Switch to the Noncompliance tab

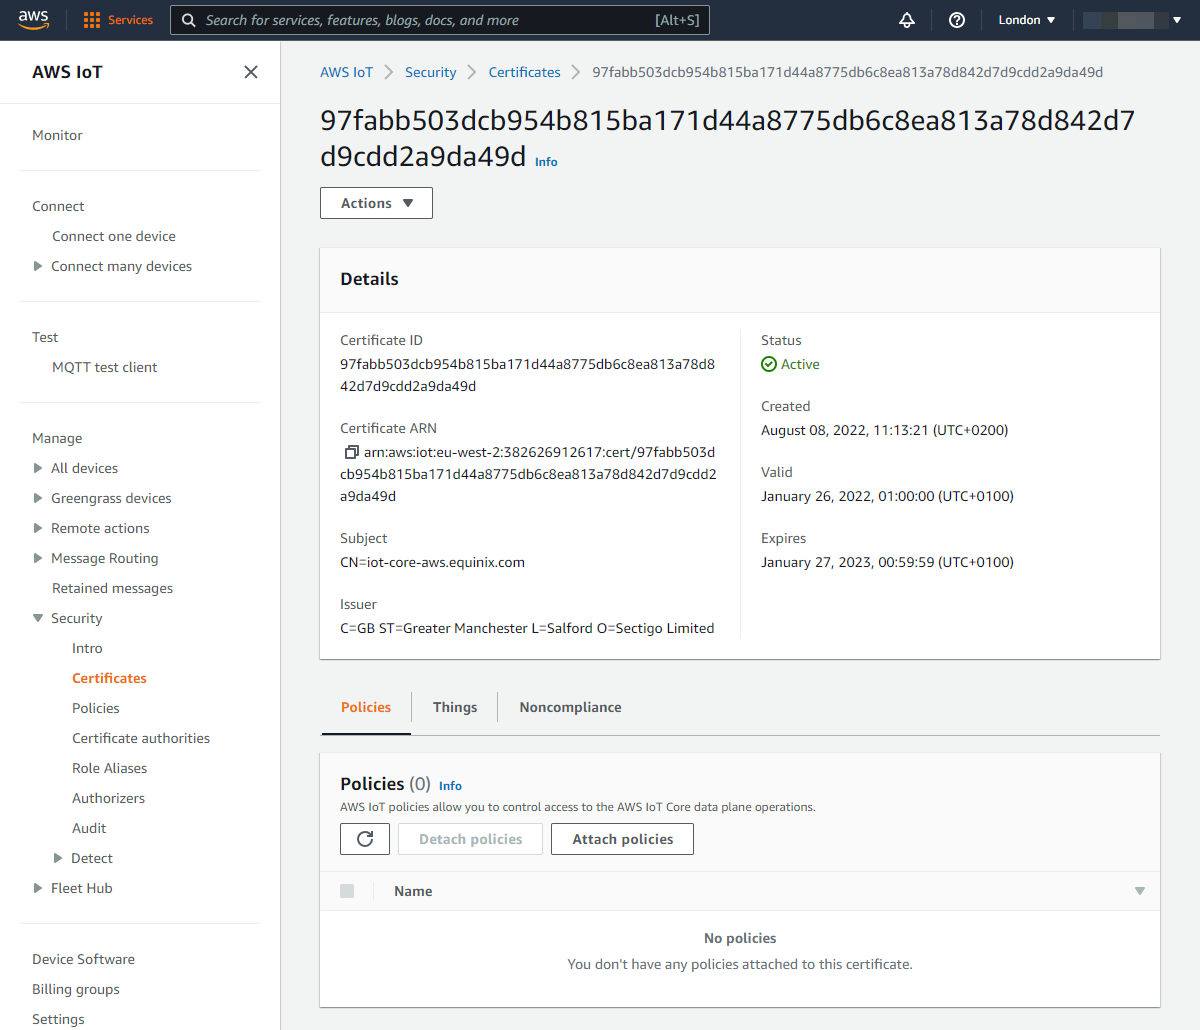pos(570,707)
